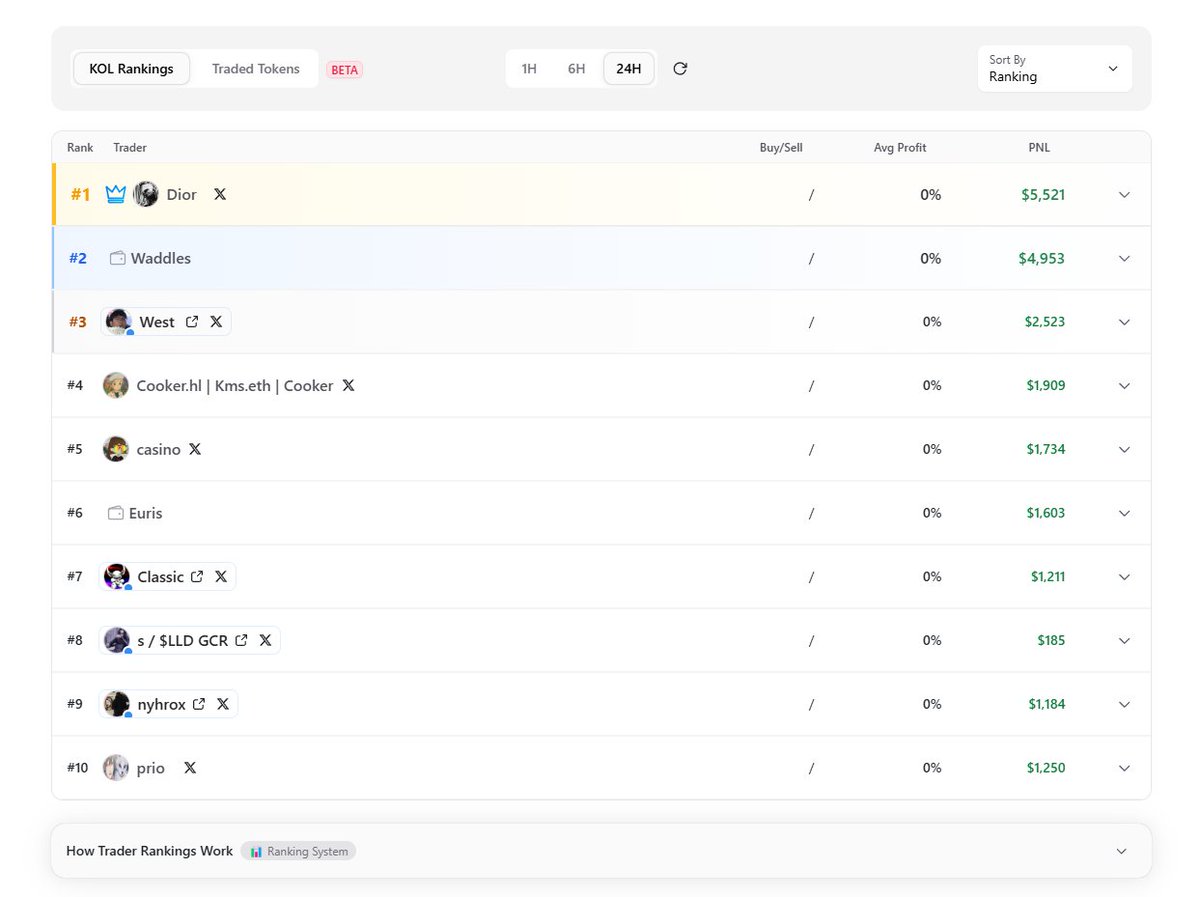Open West's external link icon
Screen dimensions: 1200x897
pyautogui.click(x=192, y=322)
